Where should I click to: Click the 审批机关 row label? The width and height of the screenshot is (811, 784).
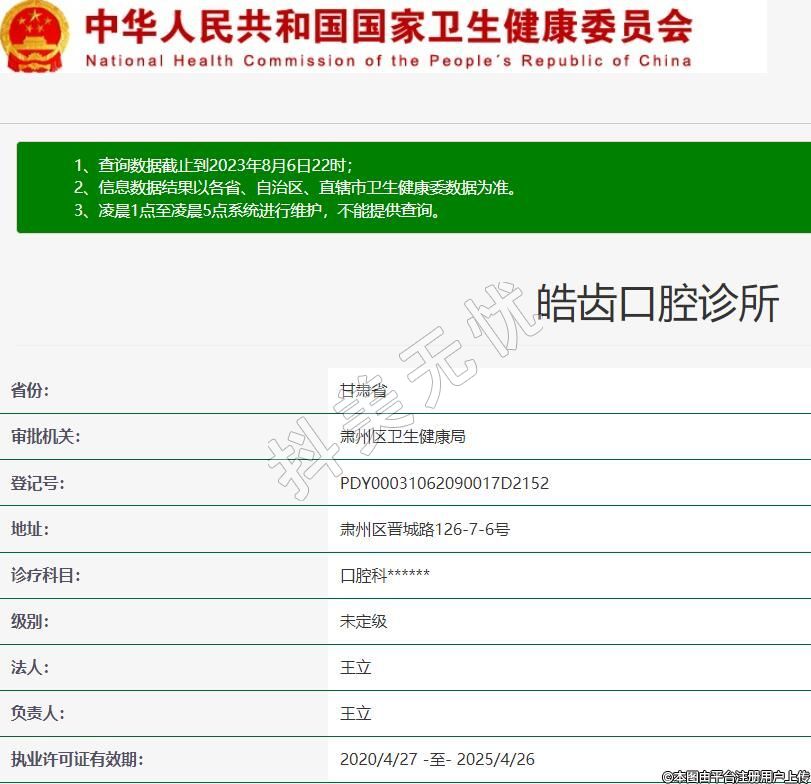[46, 436]
